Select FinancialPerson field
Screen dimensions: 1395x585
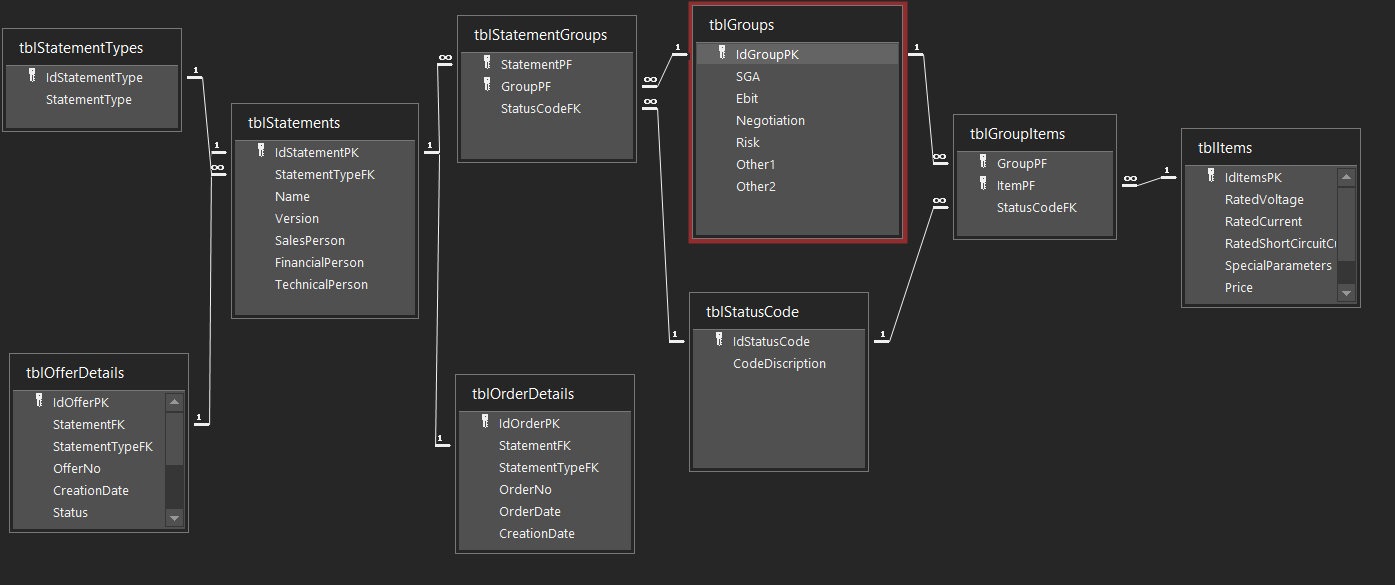(319, 262)
